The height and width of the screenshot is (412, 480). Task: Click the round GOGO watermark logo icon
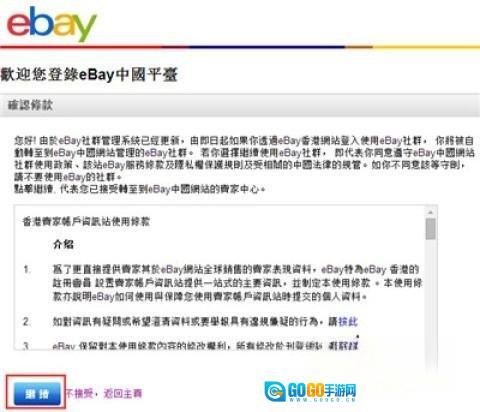click(275, 391)
